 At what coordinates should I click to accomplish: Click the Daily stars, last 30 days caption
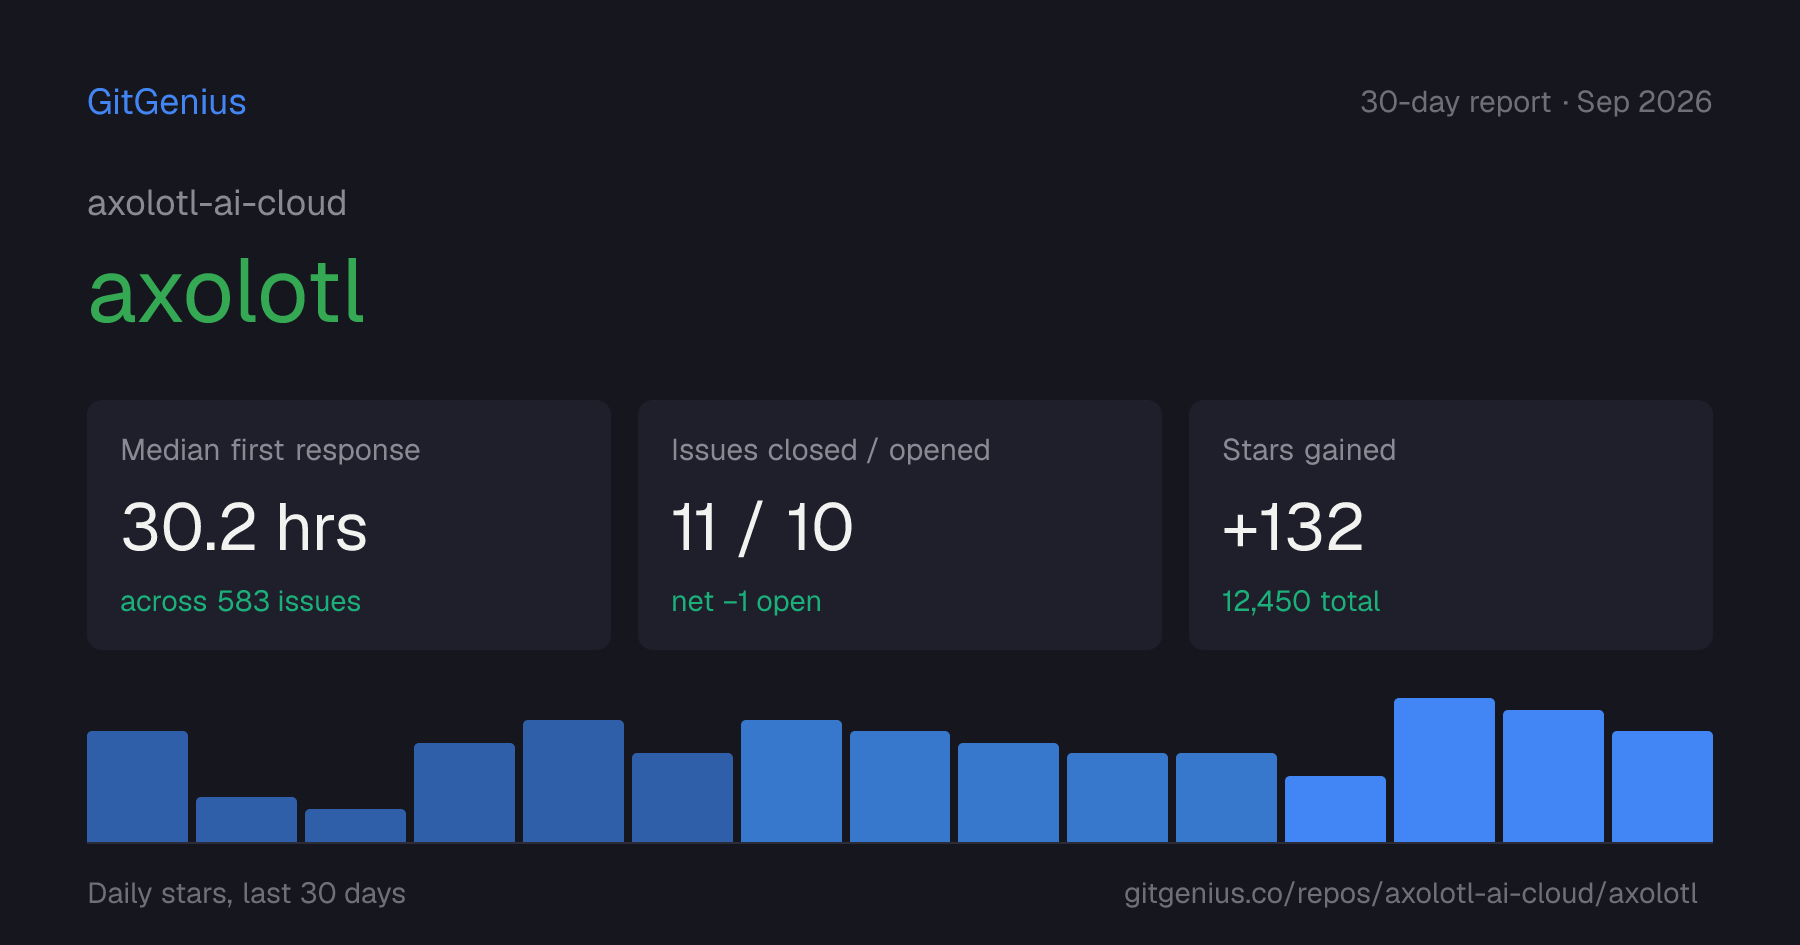(x=247, y=893)
